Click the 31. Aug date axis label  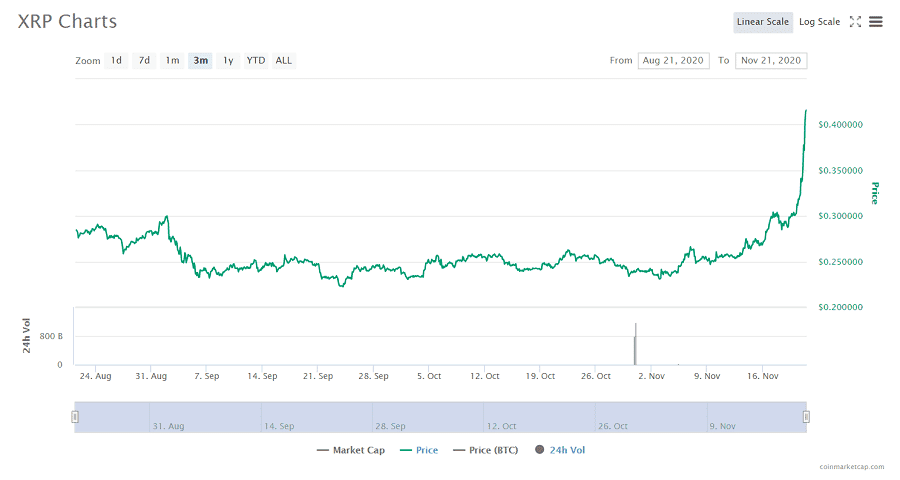[x=151, y=376]
